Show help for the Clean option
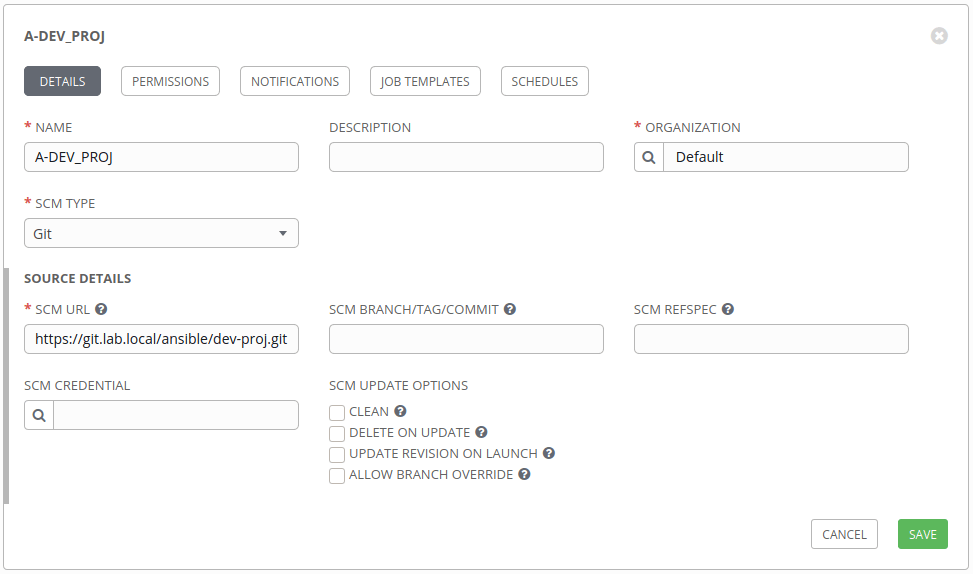The height and width of the screenshot is (574, 973). coord(401,411)
